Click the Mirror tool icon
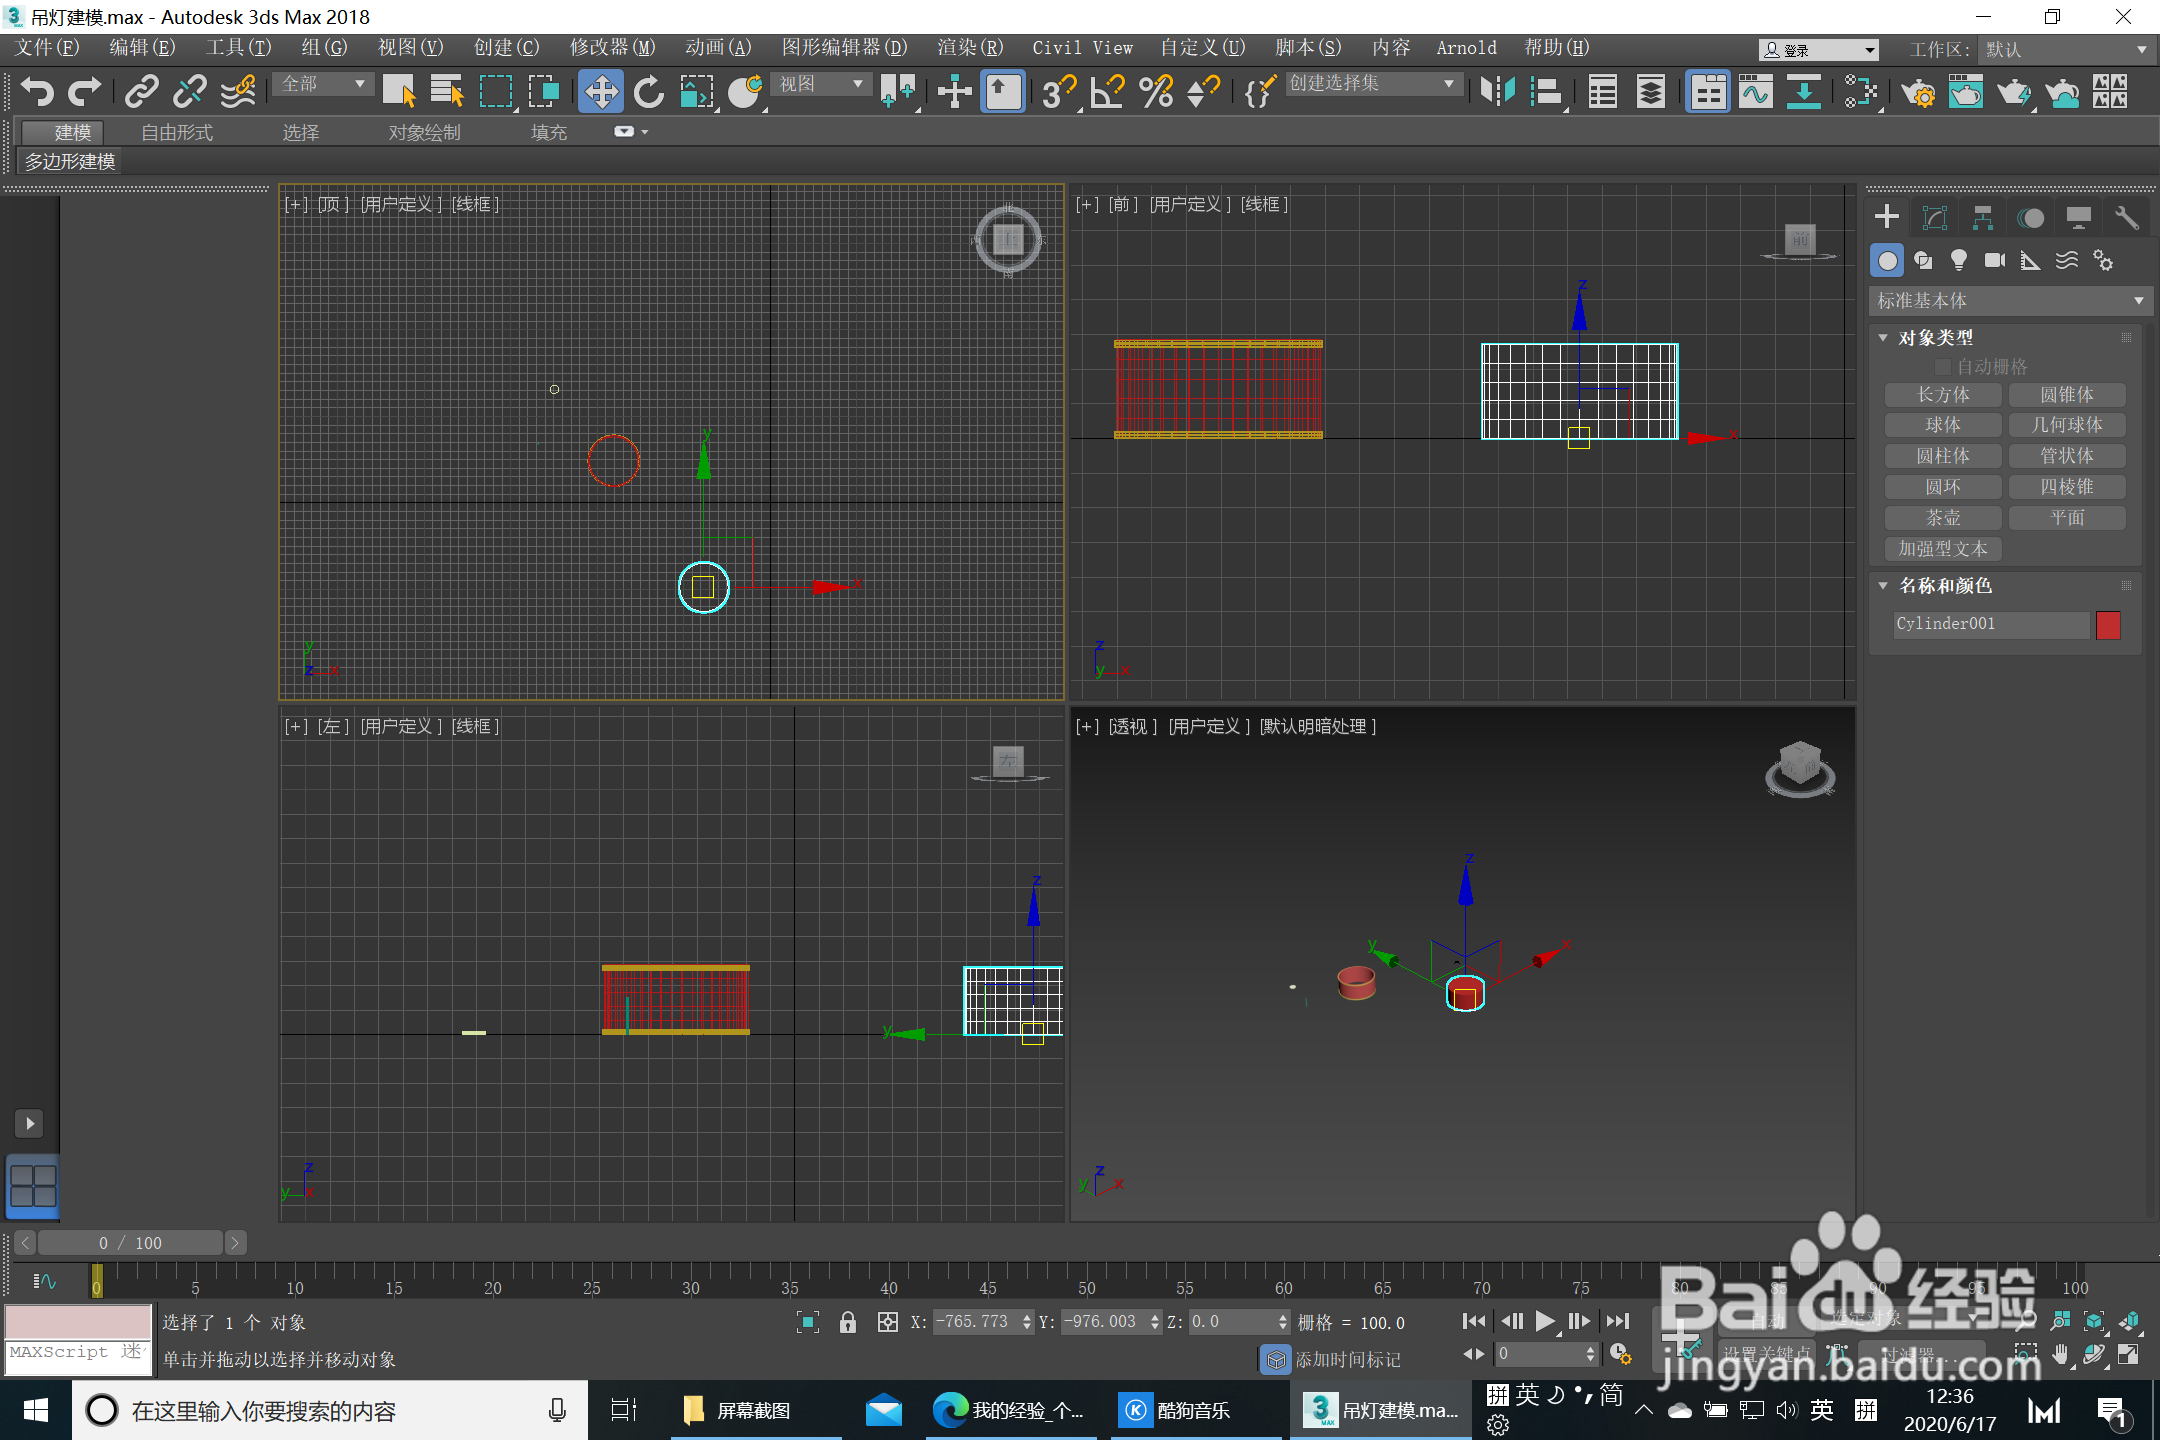 point(1496,92)
